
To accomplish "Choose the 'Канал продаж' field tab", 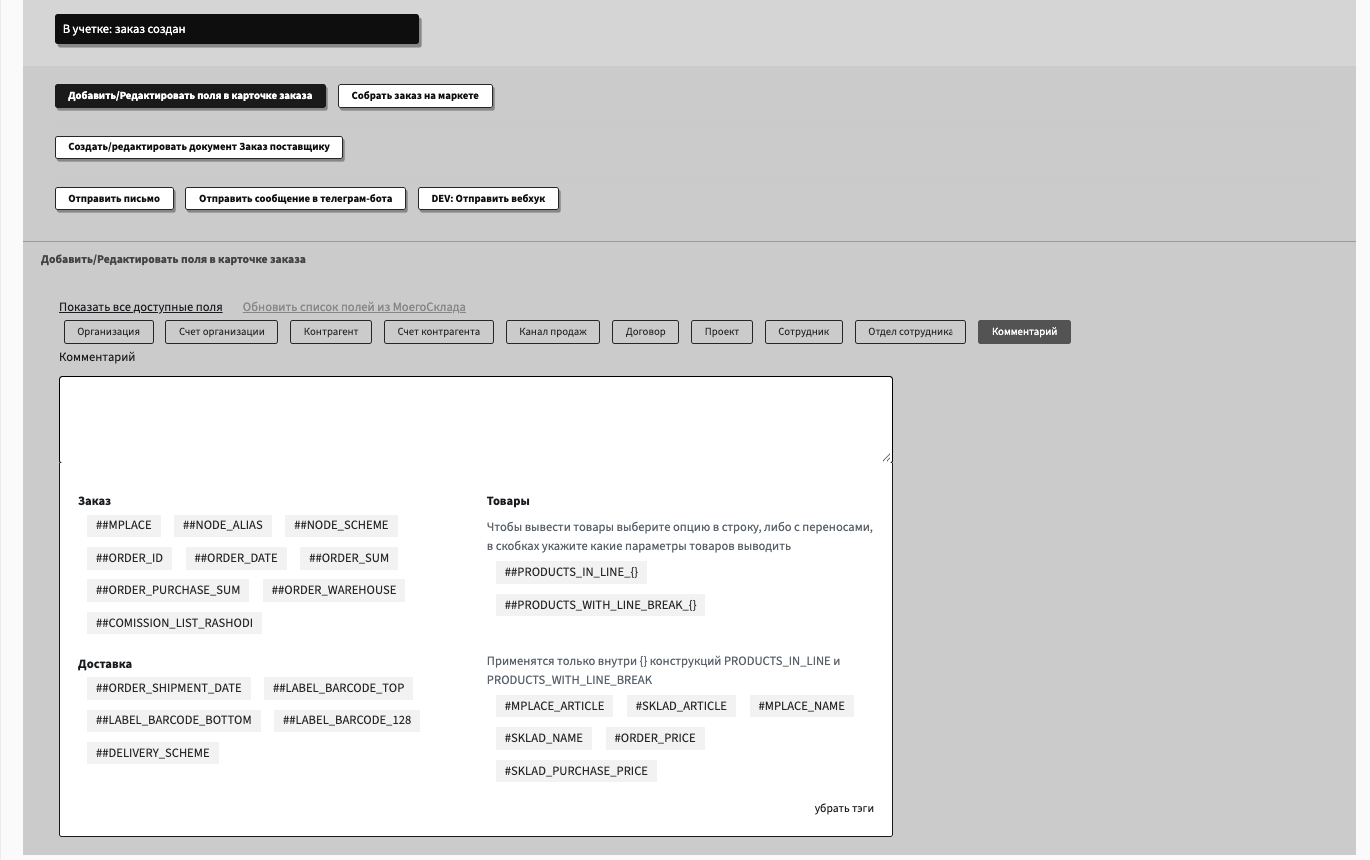I will [x=553, y=332].
